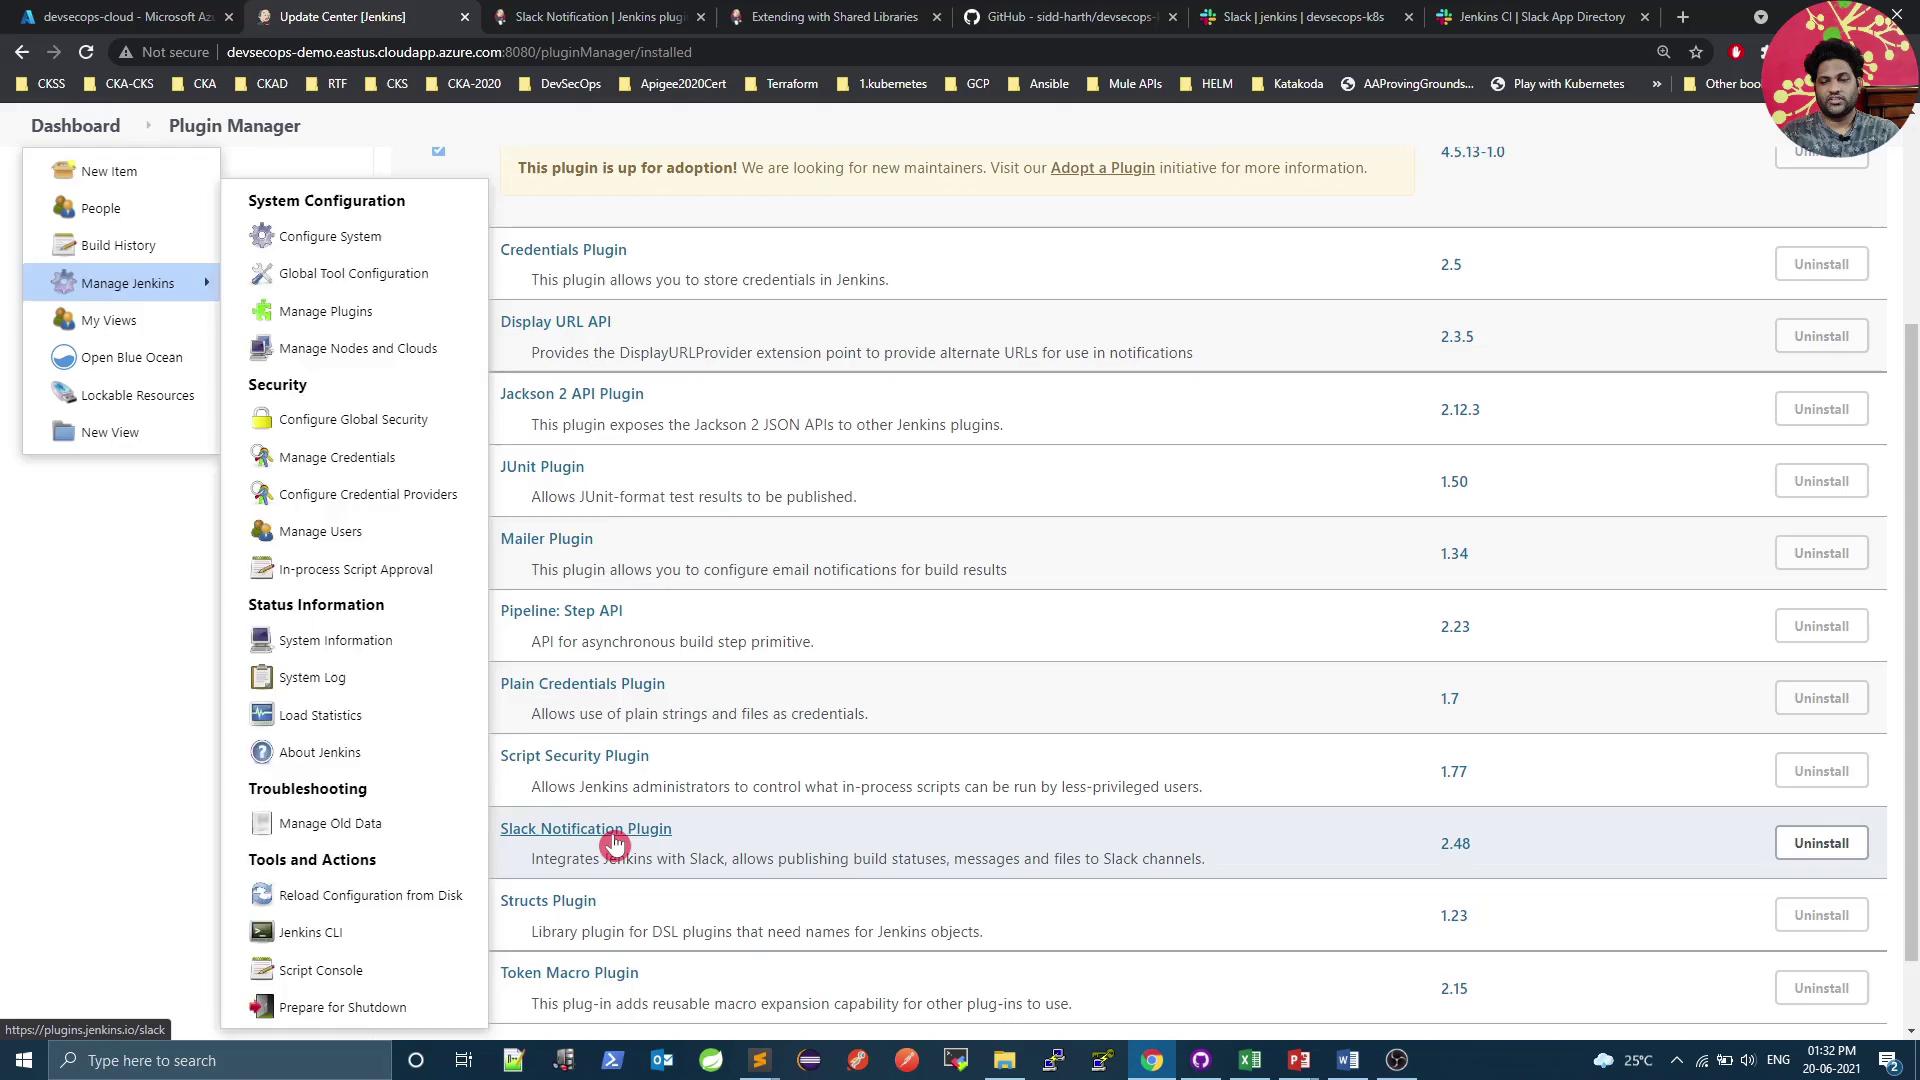Select Manage Nodes and Clouds menu entry
The width and height of the screenshot is (1920, 1080).
[x=357, y=348]
